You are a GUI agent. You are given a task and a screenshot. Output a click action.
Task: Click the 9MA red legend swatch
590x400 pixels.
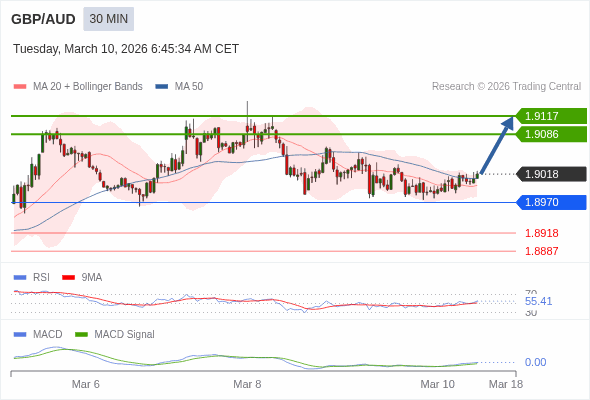[x=68, y=278]
